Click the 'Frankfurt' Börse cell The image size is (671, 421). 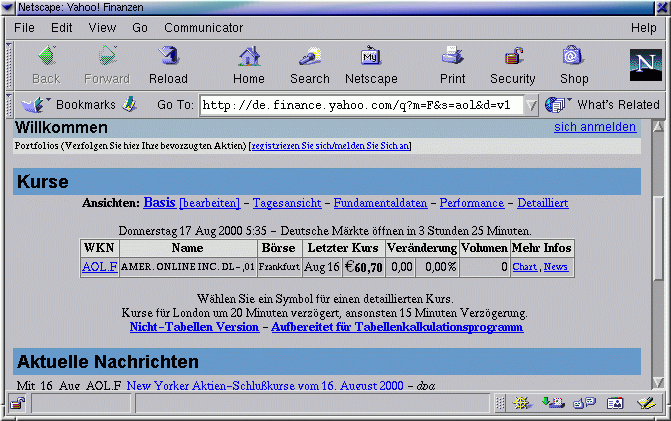(279, 267)
